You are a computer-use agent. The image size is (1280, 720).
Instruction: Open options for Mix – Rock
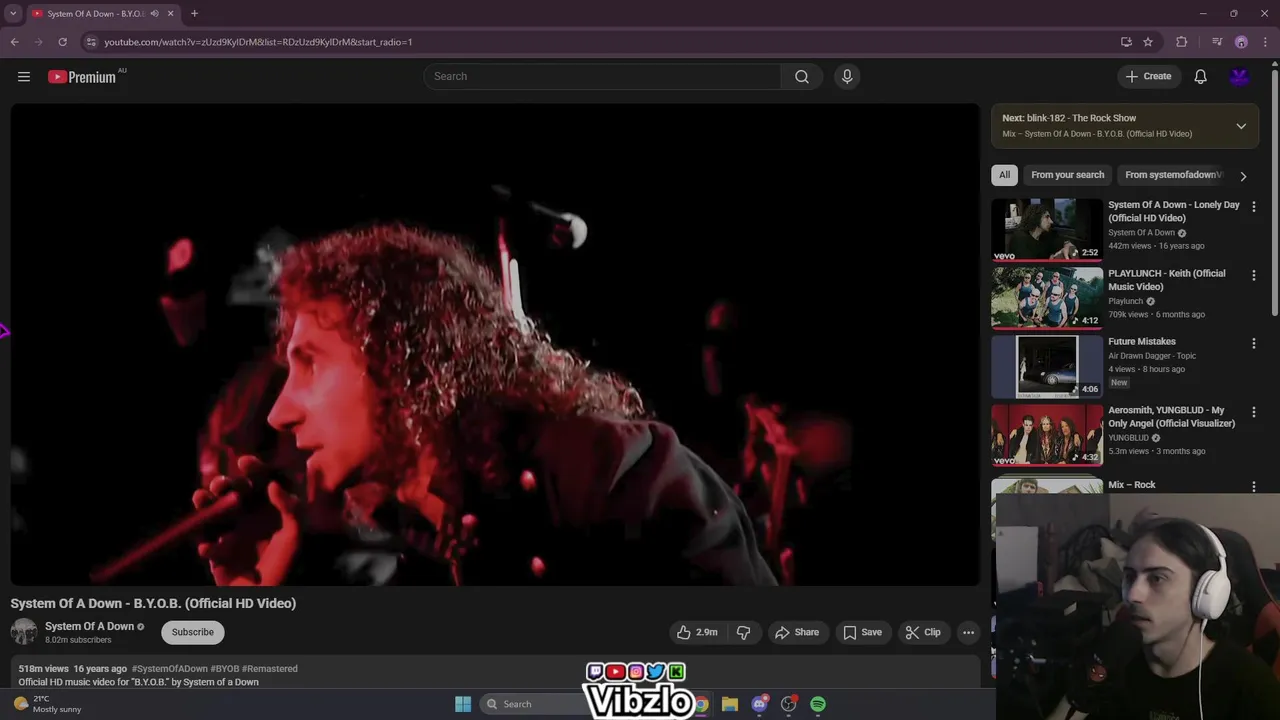(x=1254, y=486)
